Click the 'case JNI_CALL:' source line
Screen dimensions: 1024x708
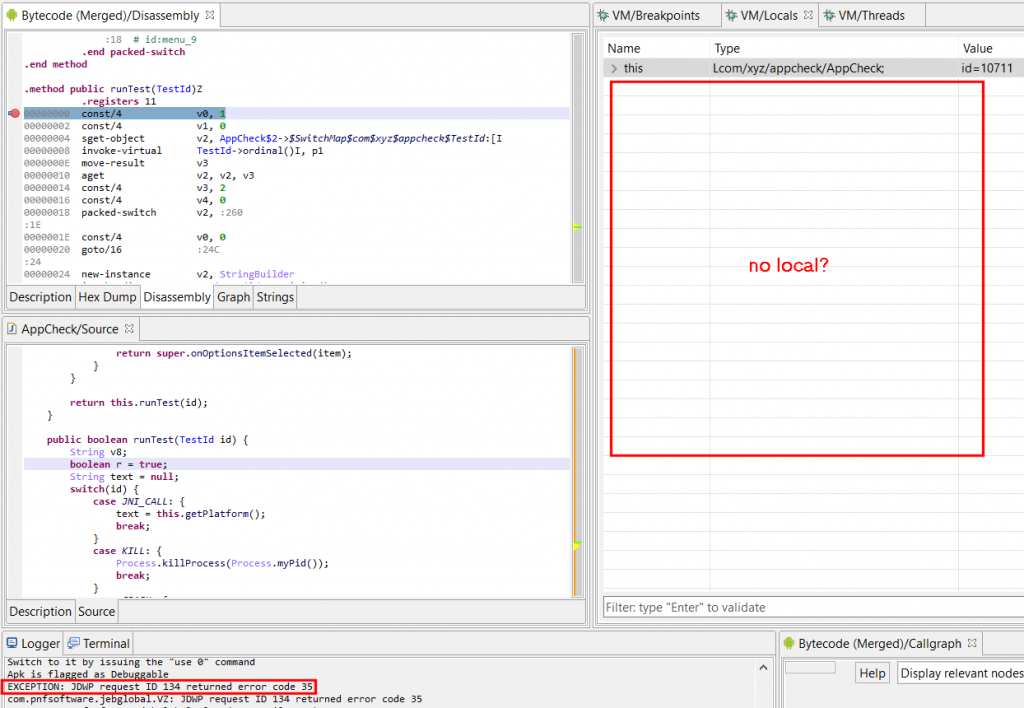coord(138,502)
